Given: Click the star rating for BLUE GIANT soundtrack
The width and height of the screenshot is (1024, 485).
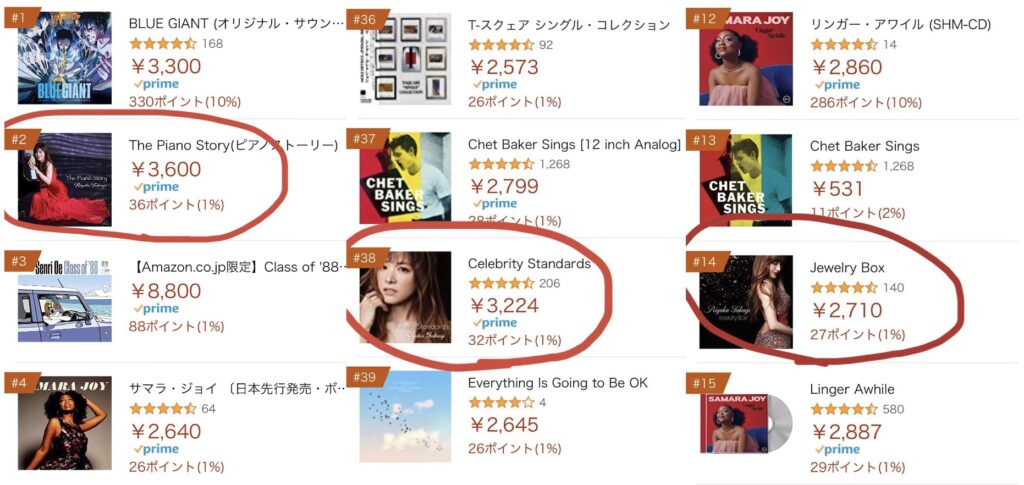Looking at the screenshot, I should (163, 44).
